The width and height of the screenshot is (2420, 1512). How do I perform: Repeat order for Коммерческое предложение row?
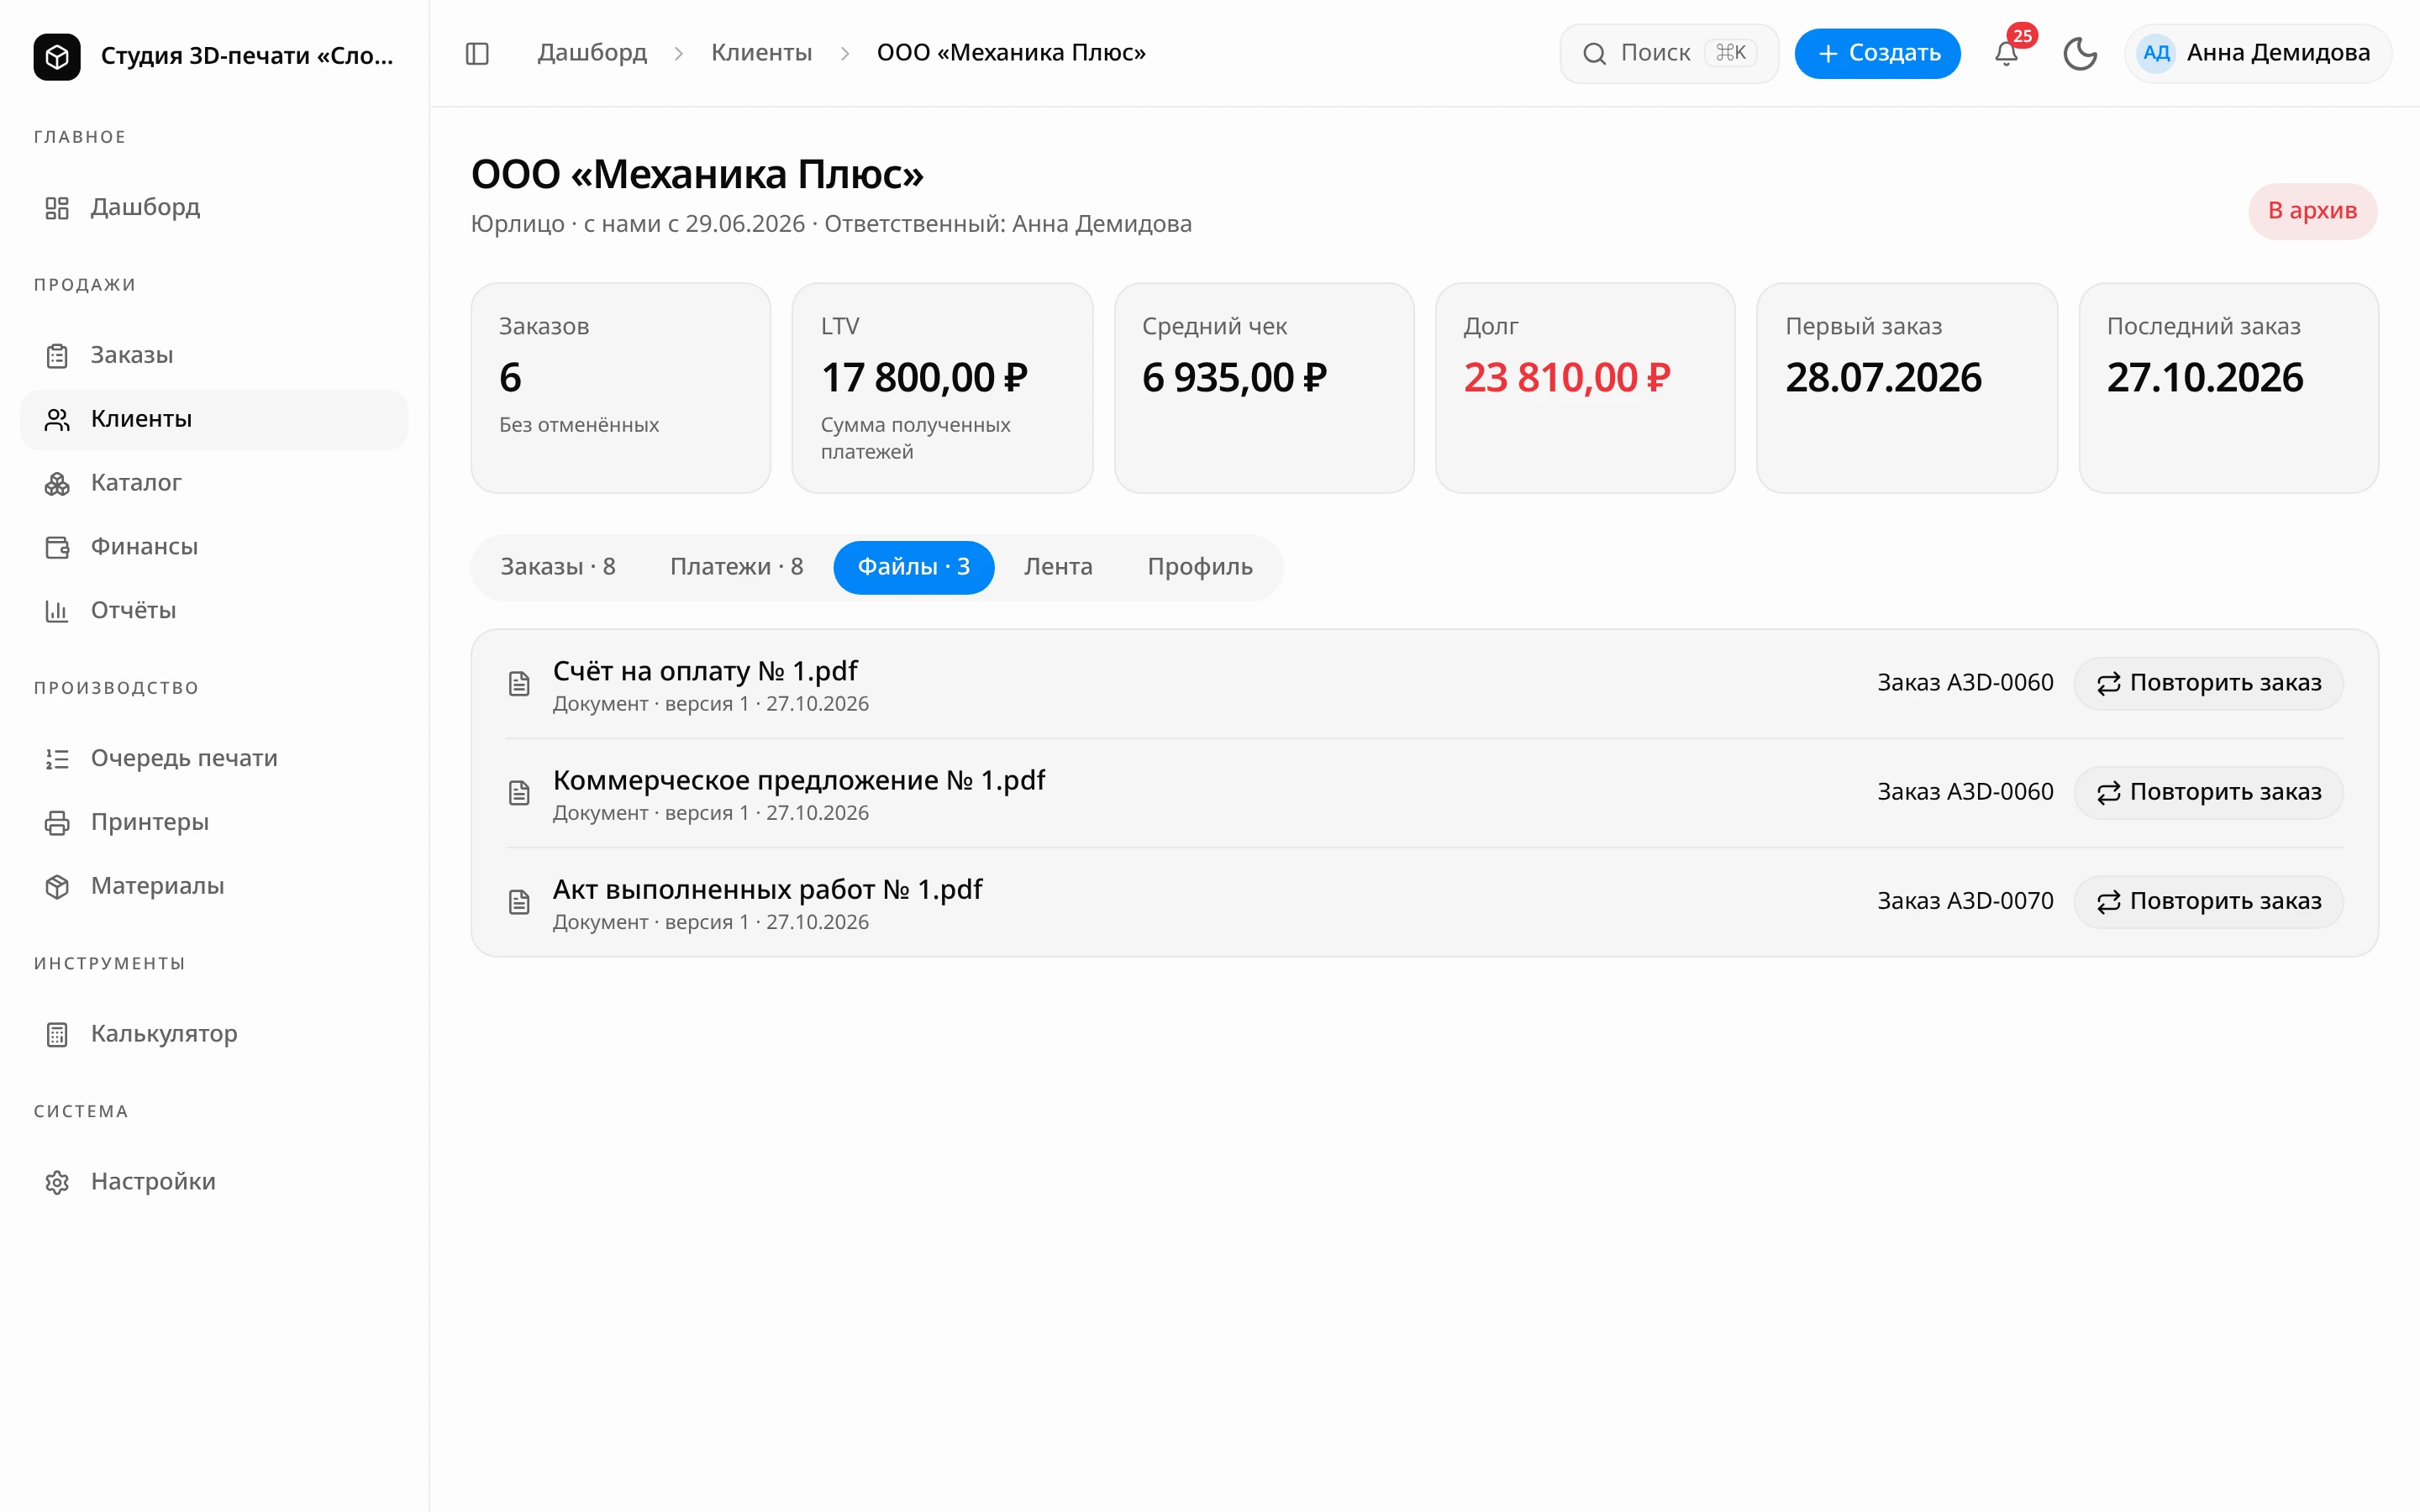[2208, 793]
